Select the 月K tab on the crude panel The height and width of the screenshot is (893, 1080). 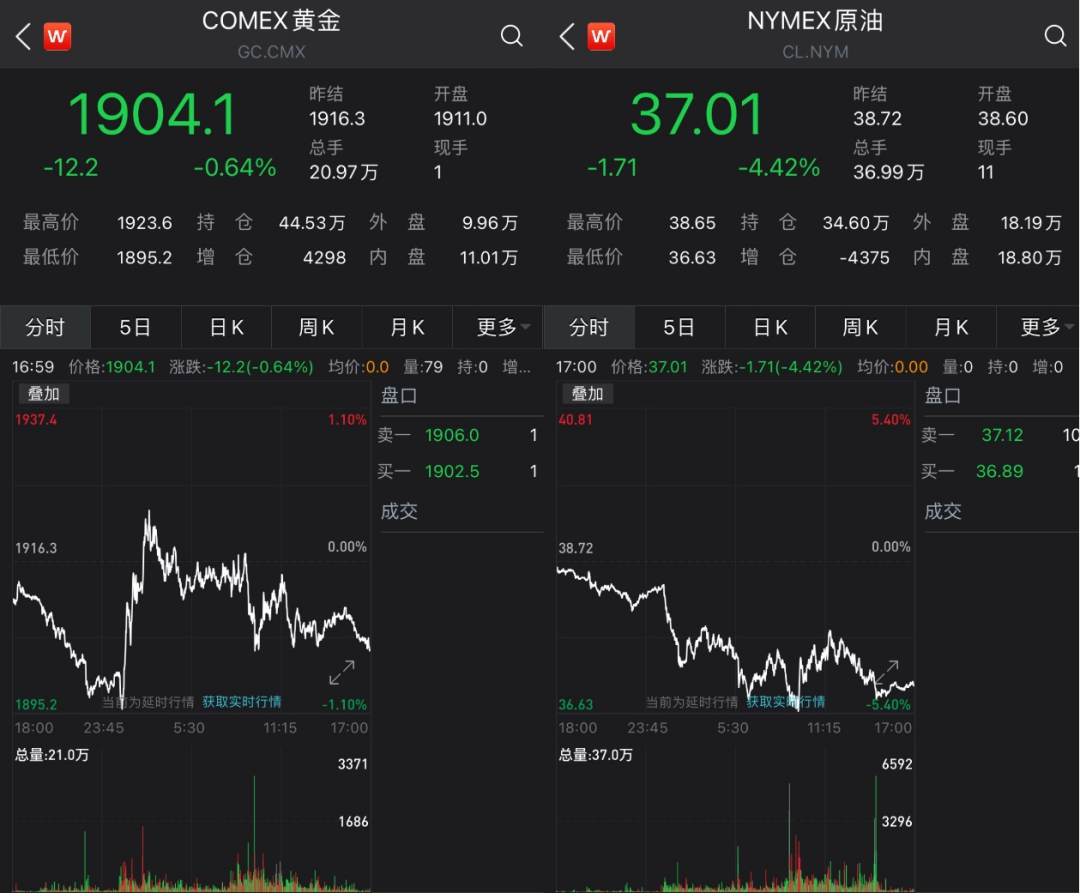pos(951,327)
